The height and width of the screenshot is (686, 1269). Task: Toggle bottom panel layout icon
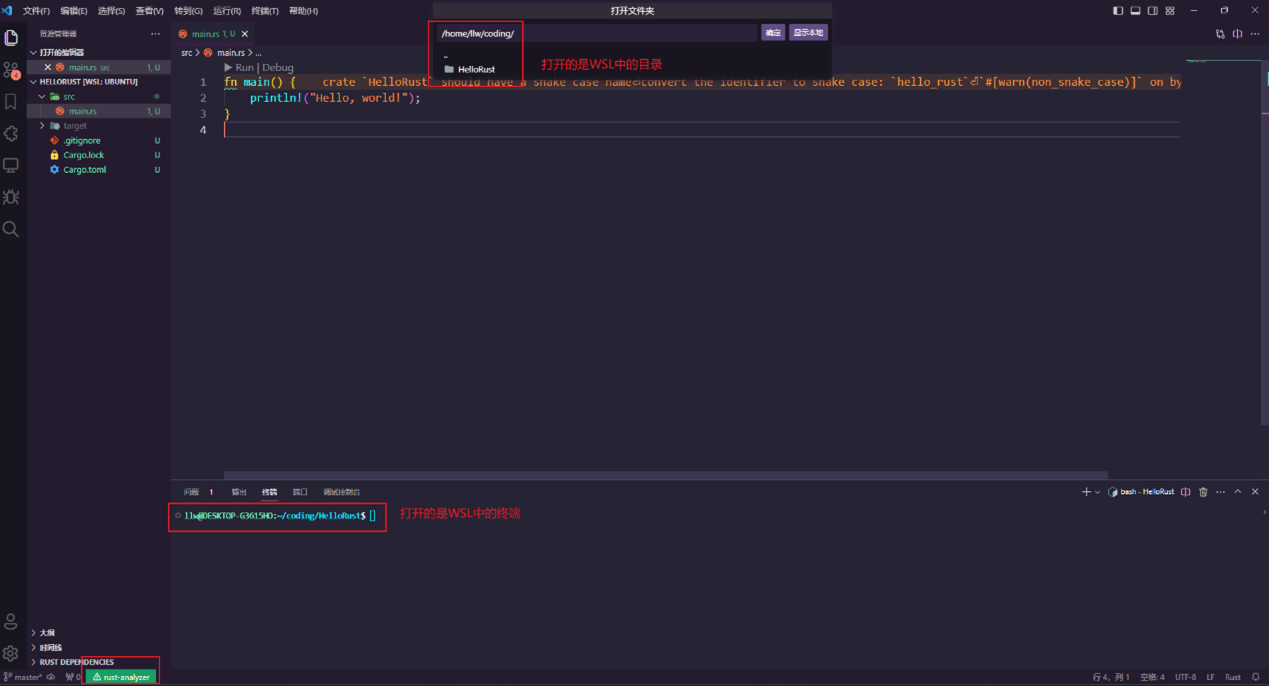(1135, 10)
